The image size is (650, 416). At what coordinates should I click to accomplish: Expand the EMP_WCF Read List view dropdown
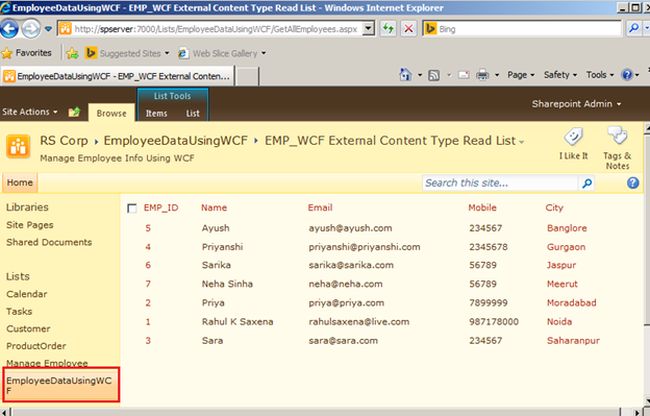pyautogui.click(x=521, y=142)
